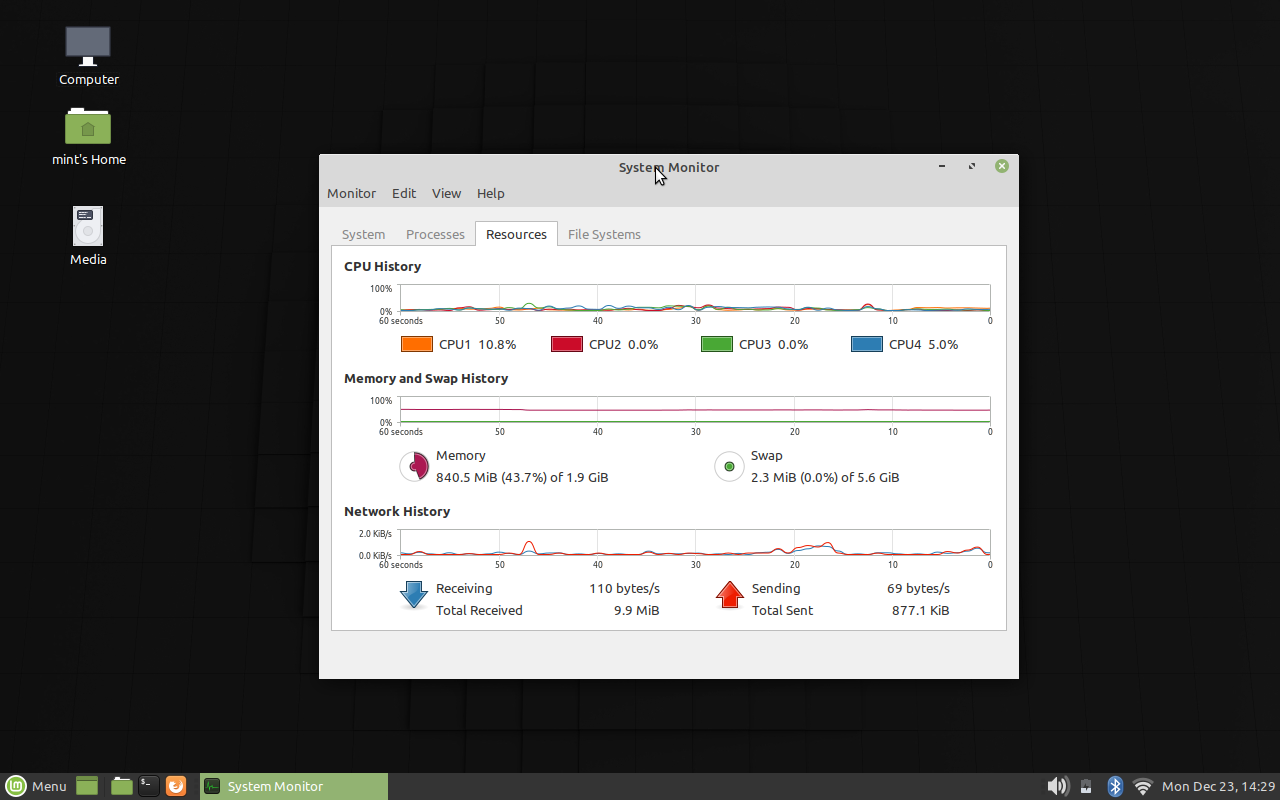This screenshot has width=1280, height=800.
Task: Open the Monitor menu
Action: click(x=351, y=193)
